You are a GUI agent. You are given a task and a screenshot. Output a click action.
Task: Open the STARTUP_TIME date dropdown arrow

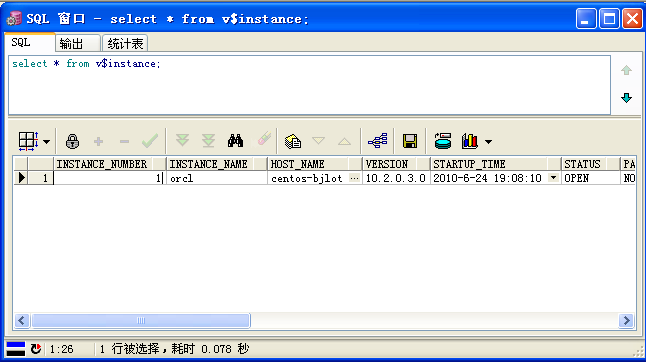[553, 178]
